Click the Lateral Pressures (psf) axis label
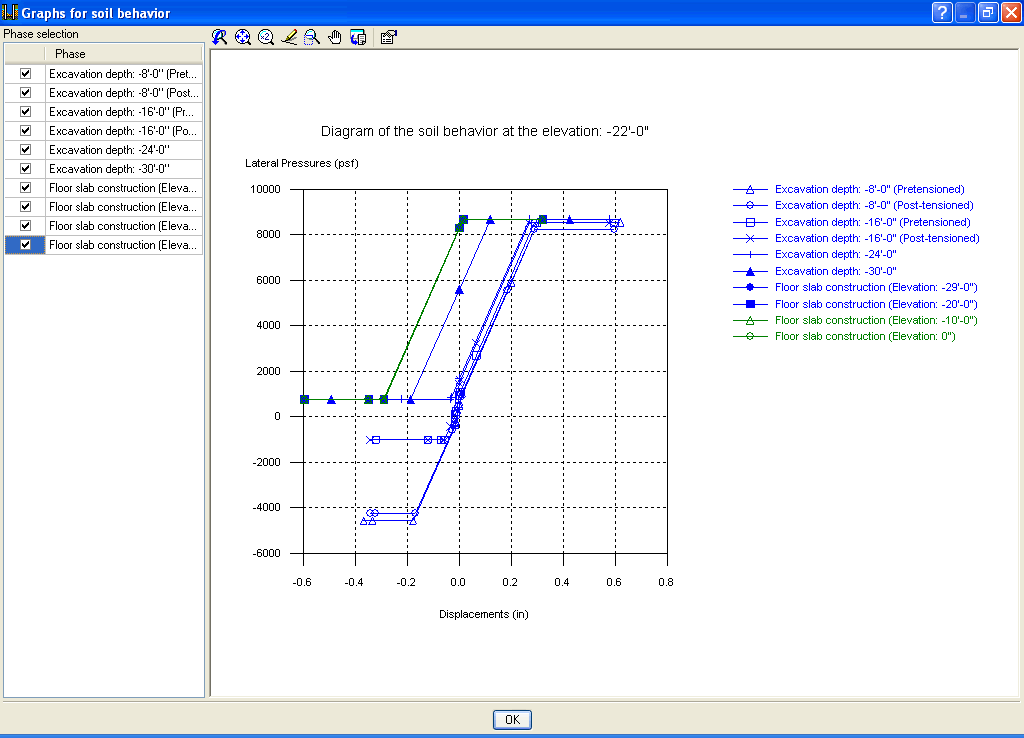This screenshot has height=738, width=1024. coord(302,163)
